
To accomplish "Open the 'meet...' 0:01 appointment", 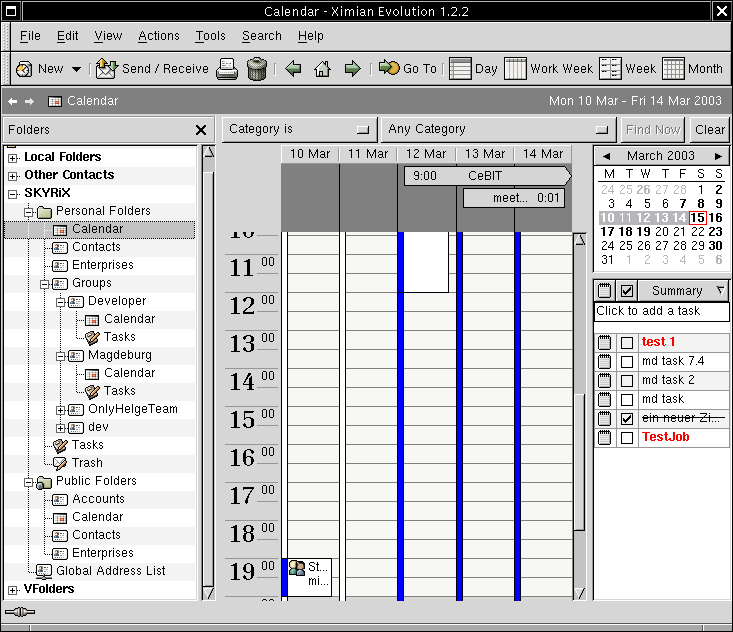I will point(514,198).
